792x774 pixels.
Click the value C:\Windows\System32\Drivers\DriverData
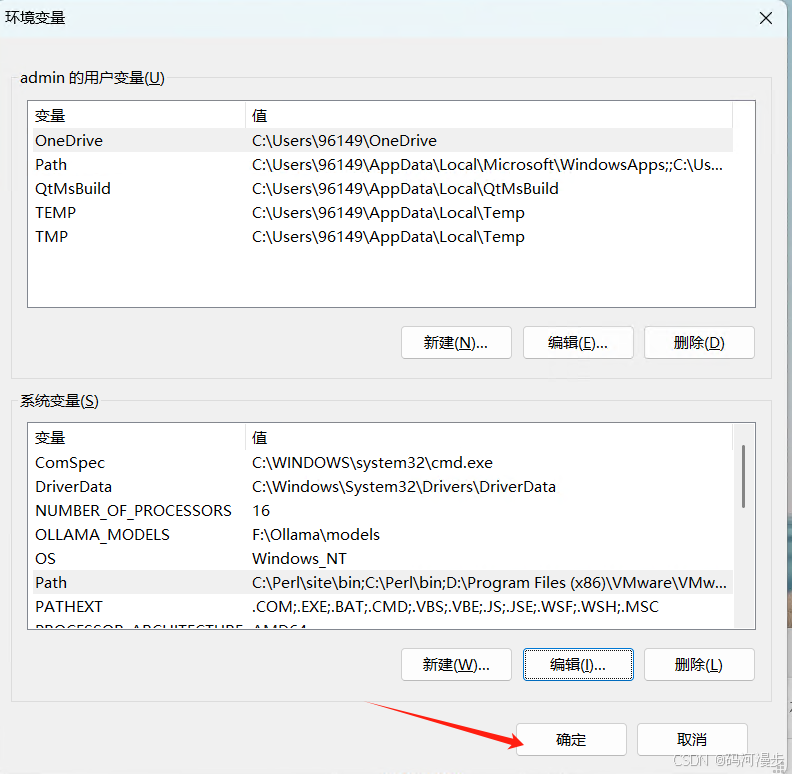point(404,487)
